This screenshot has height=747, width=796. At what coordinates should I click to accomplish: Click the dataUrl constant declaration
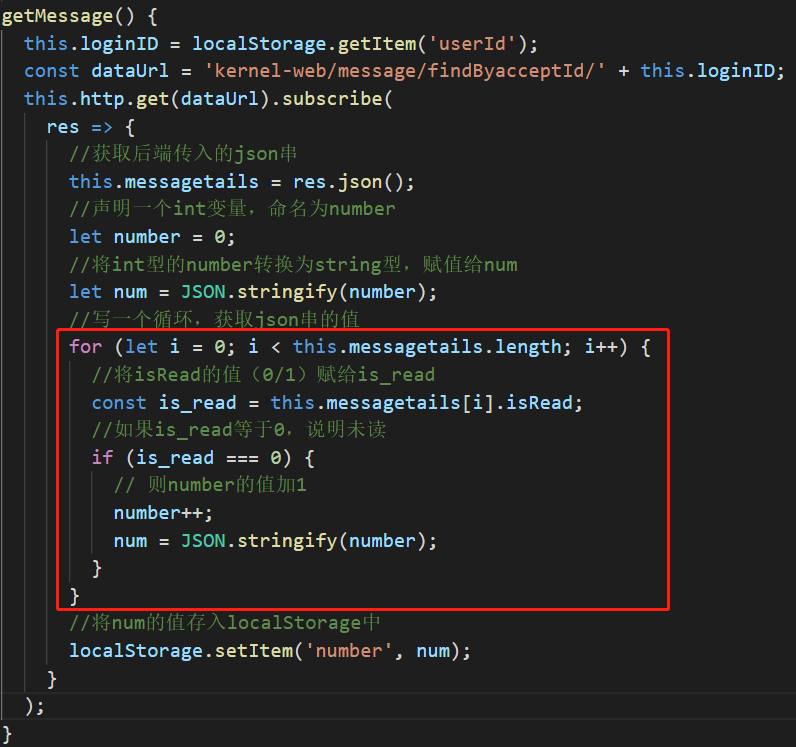(129, 71)
